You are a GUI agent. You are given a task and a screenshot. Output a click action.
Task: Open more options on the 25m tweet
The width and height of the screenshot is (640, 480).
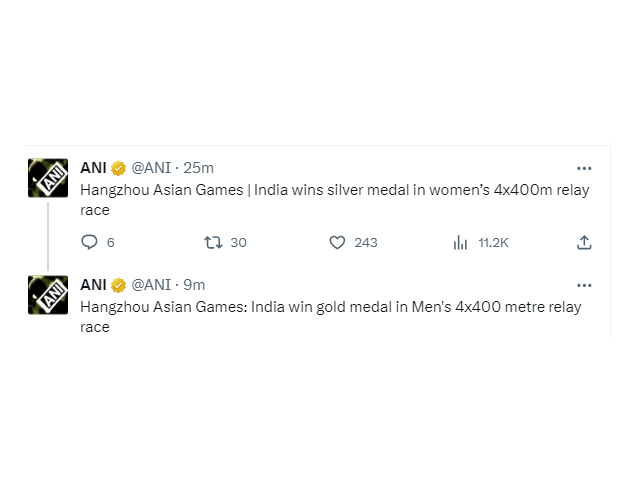click(584, 168)
